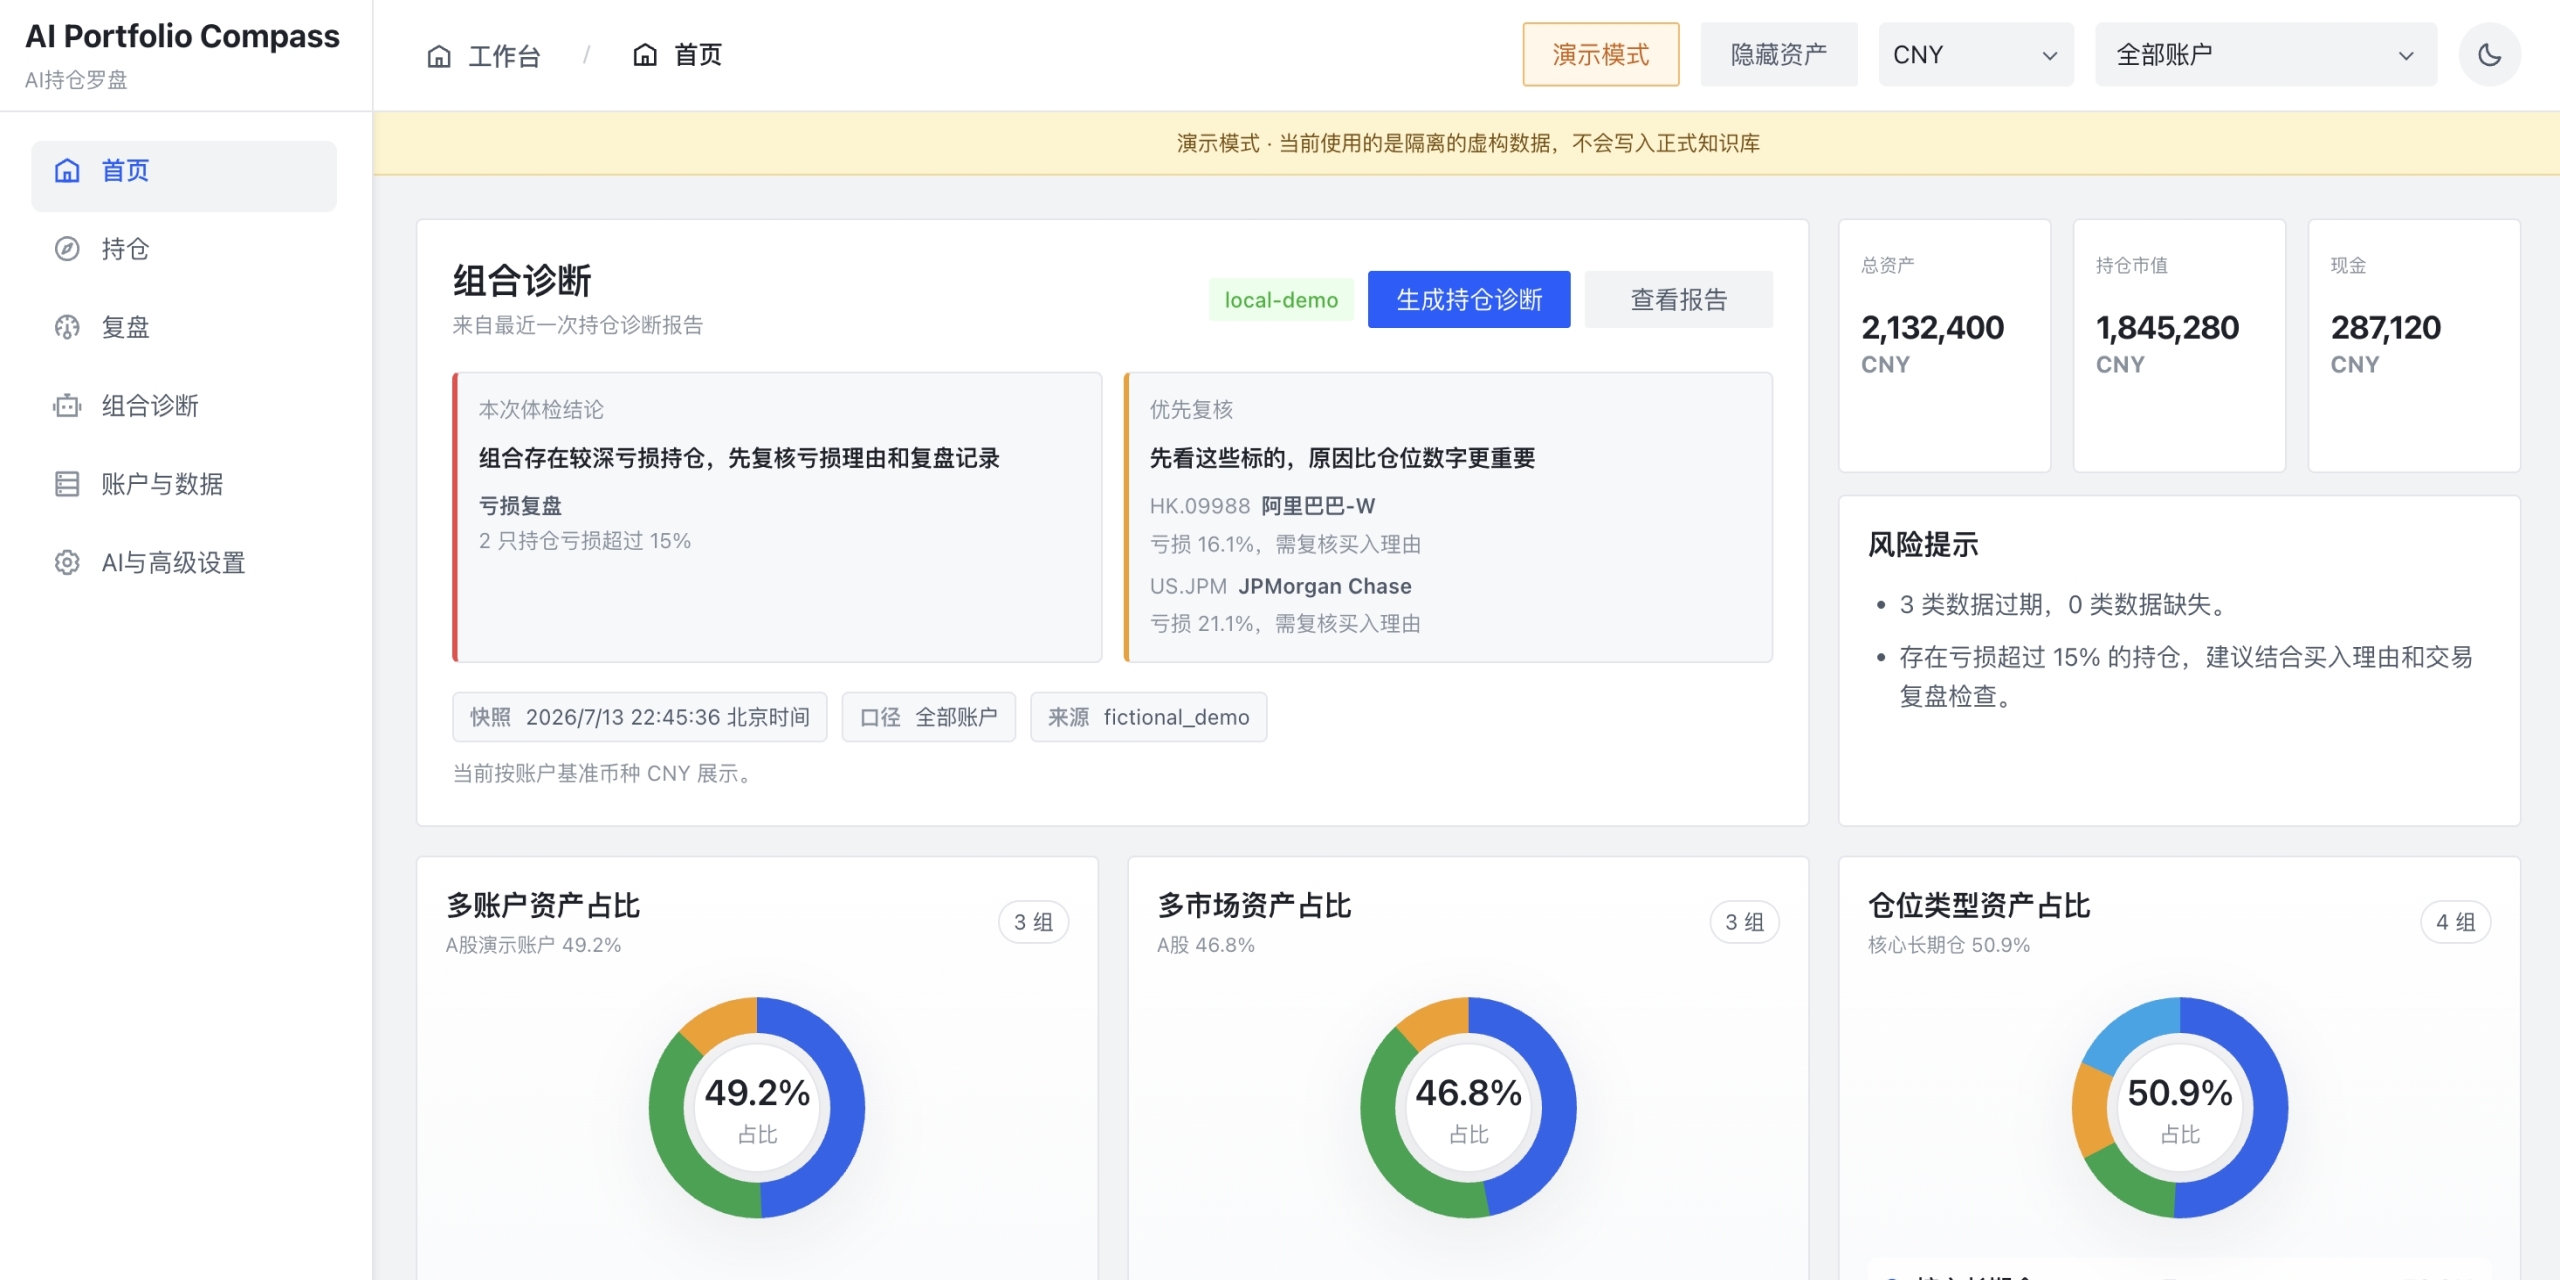
Task: Click US.JPM JPMorgan Chase entry
Action: click(x=1280, y=586)
